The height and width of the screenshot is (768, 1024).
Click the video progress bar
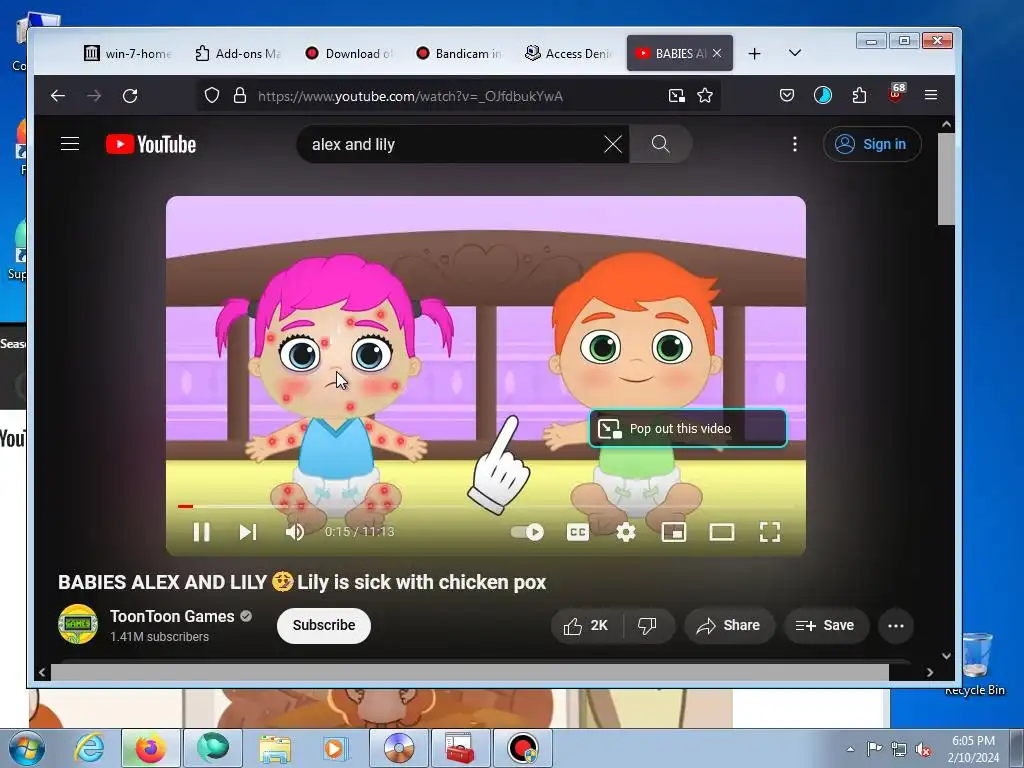pos(486,506)
